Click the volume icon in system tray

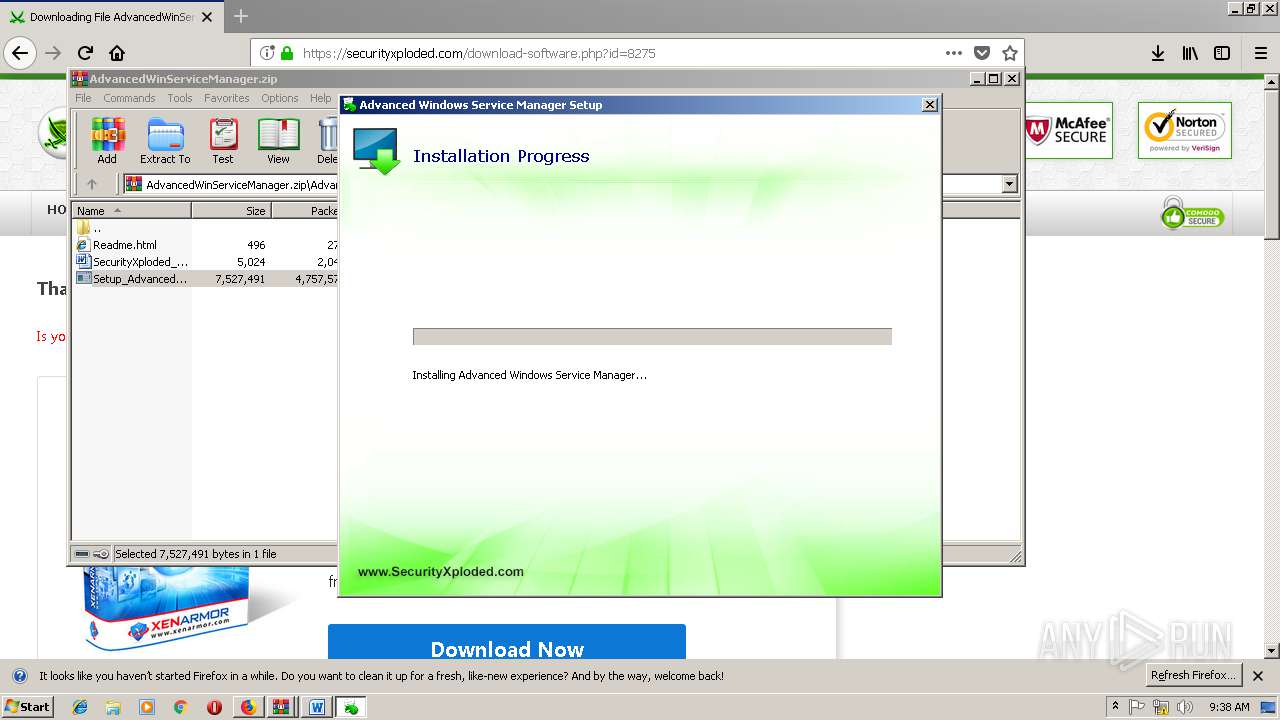pos(1185,707)
